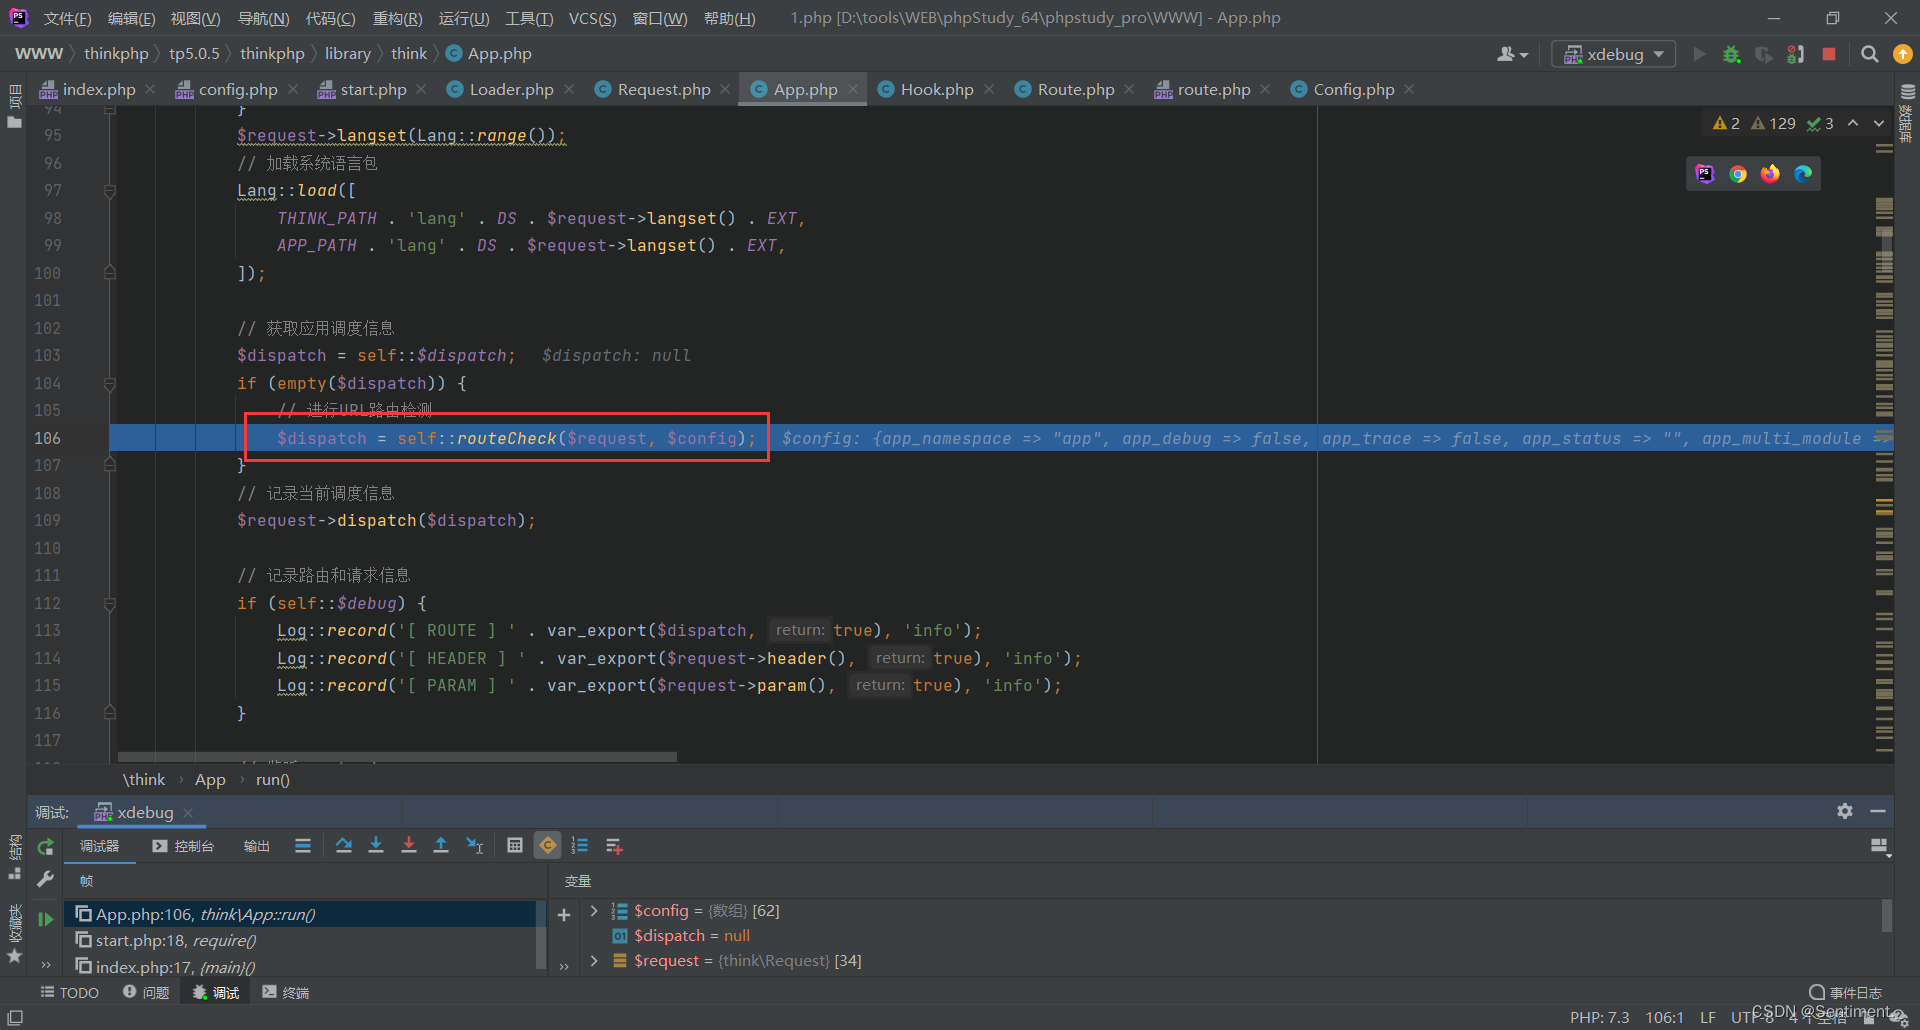Open the Database side panel
The width and height of the screenshot is (1920, 1030).
point(1907,113)
